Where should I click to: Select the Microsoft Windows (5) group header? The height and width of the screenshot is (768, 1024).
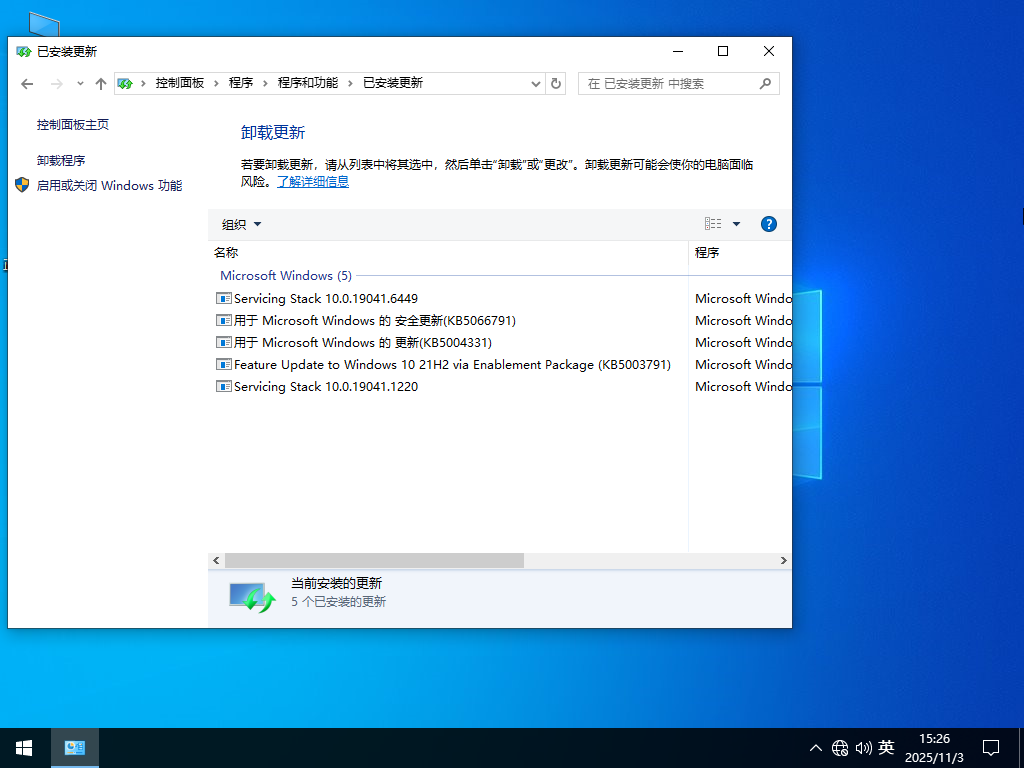[286, 275]
